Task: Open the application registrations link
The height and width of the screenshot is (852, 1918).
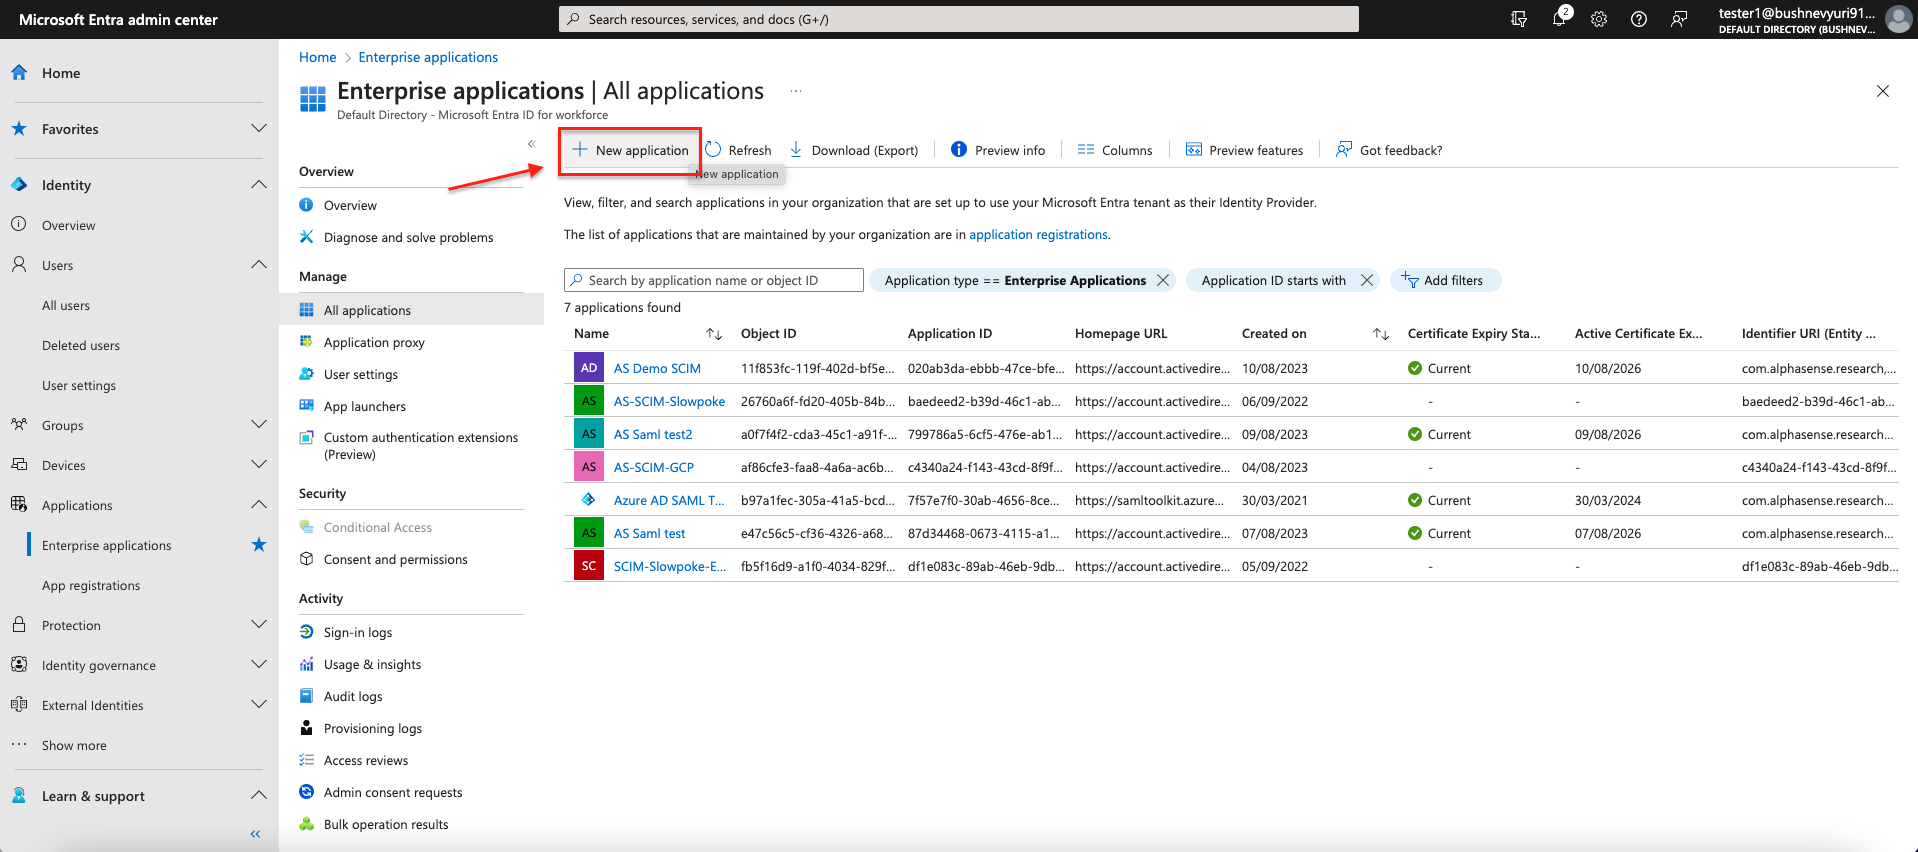Action: tap(1039, 234)
